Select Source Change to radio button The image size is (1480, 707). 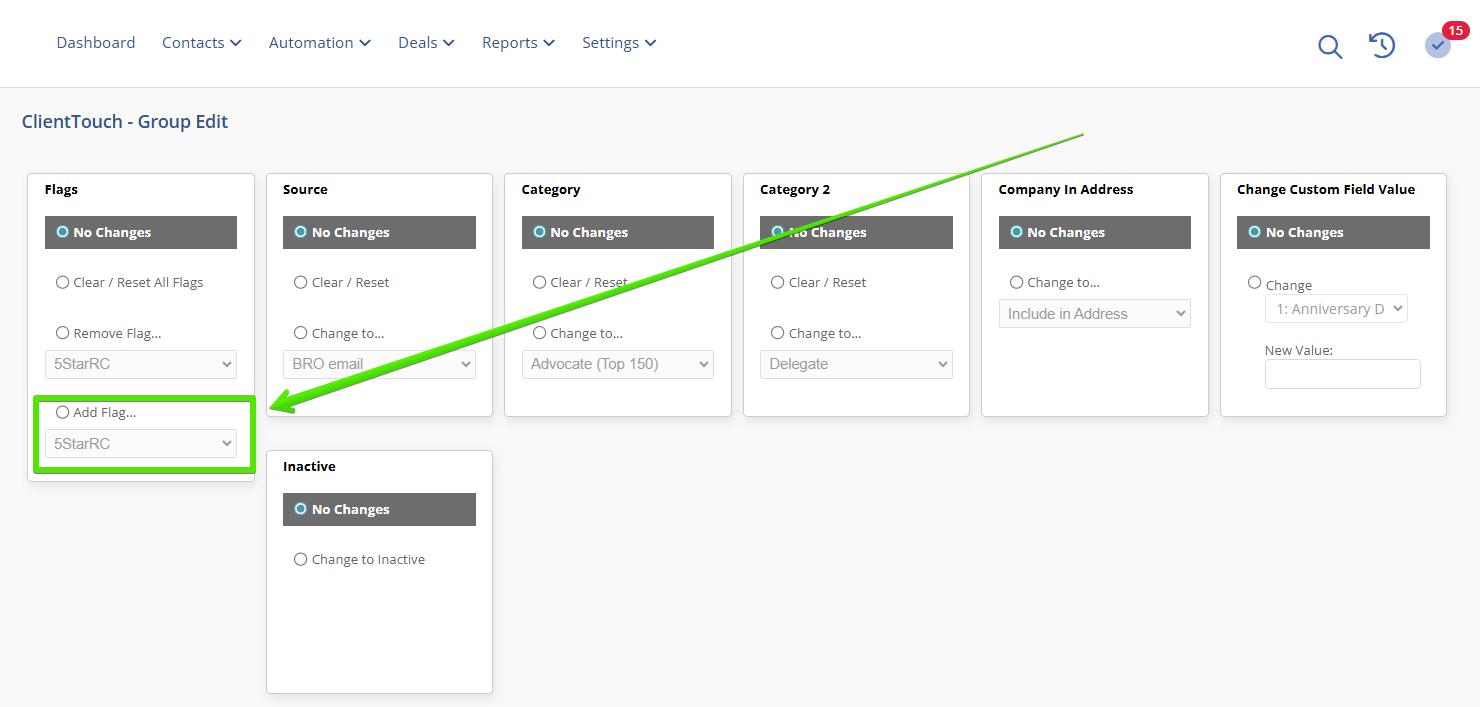pyautogui.click(x=301, y=334)
